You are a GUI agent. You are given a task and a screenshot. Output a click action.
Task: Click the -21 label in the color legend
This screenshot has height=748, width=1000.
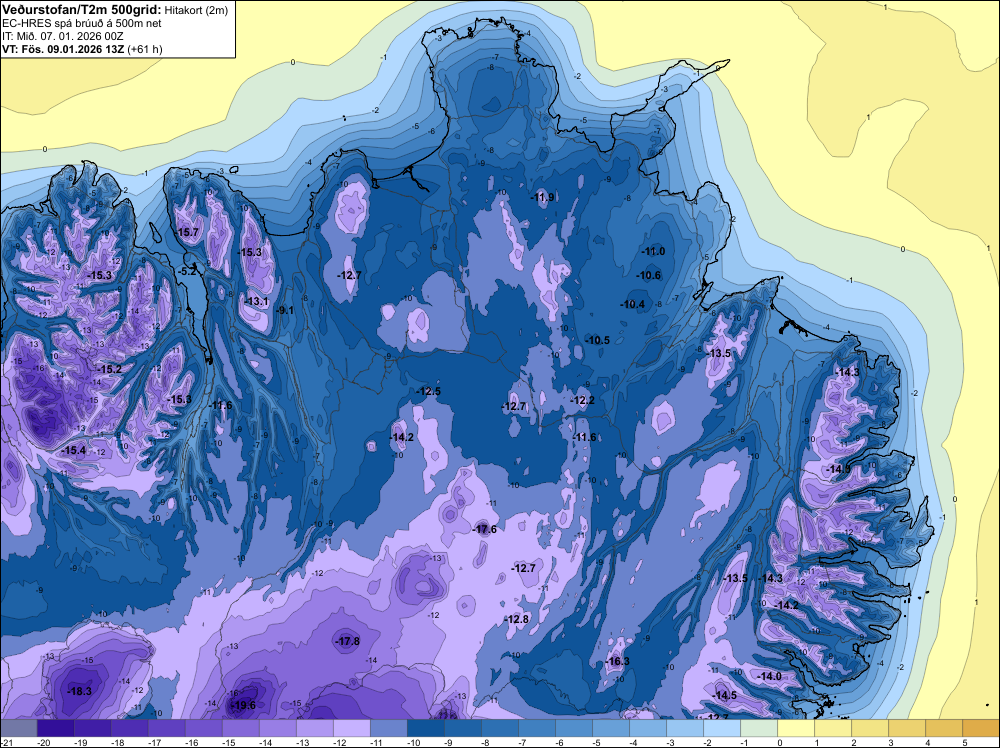click(6, 742)
